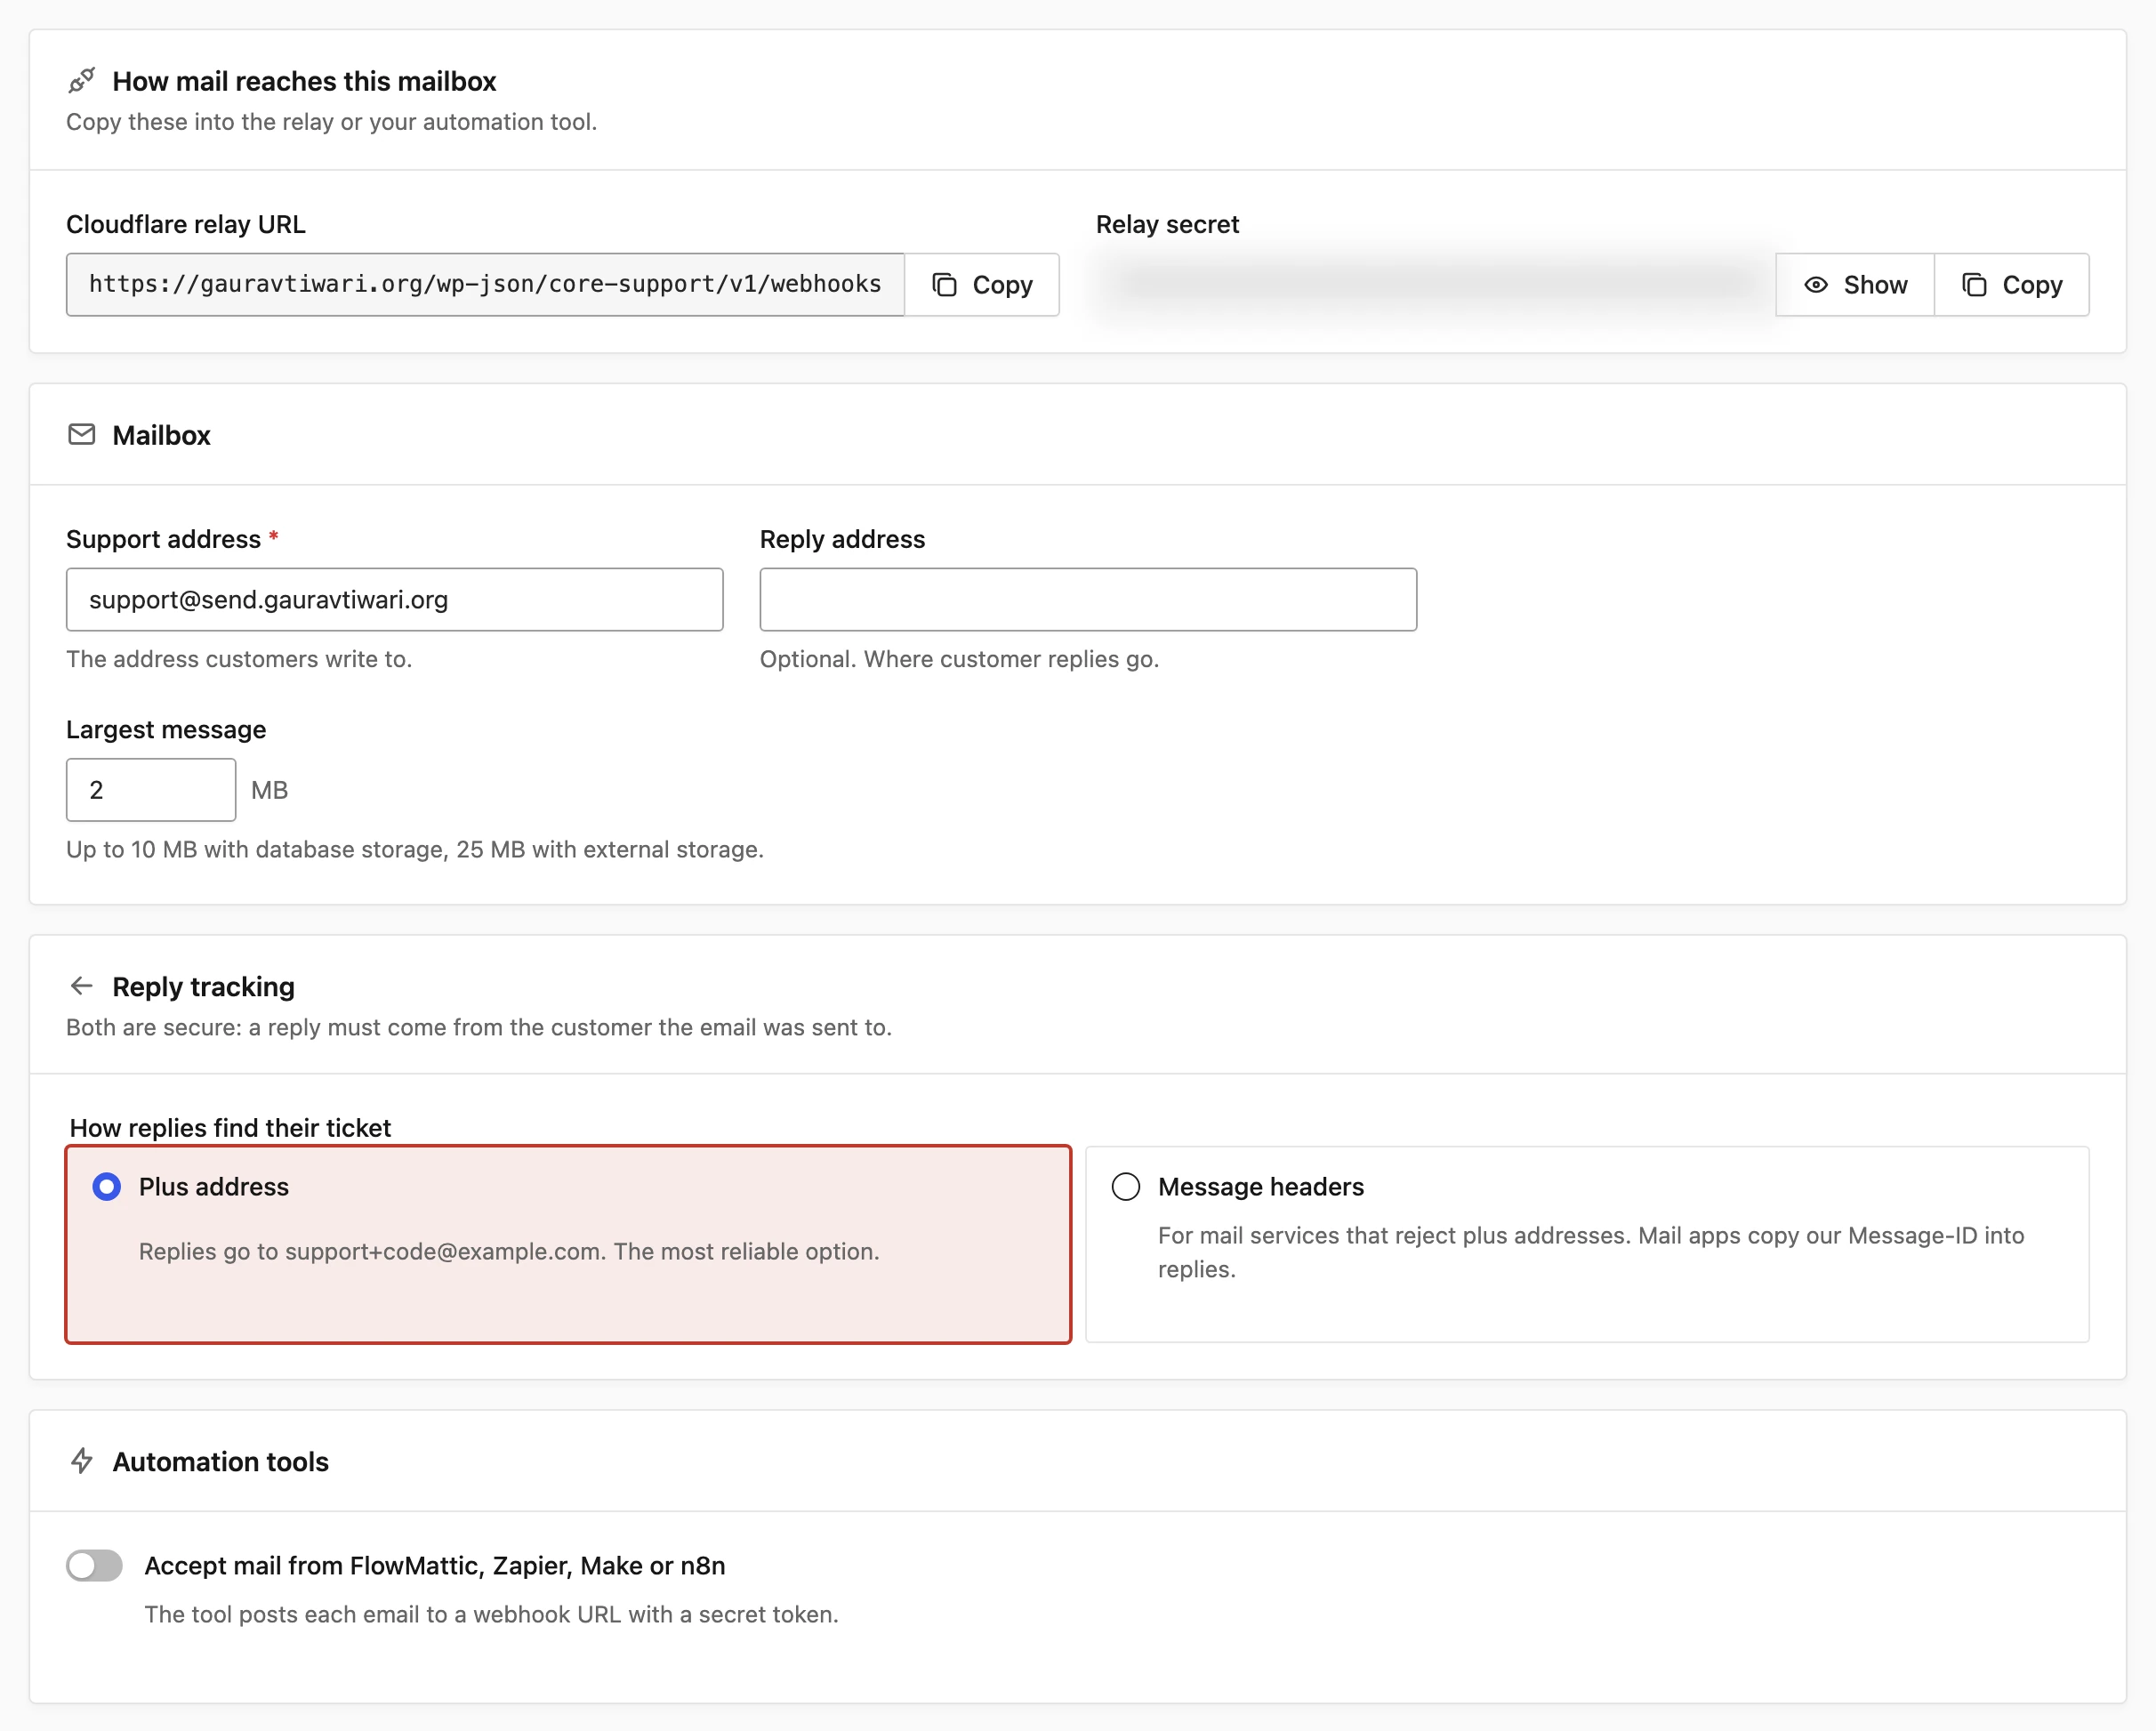2156x1731 pixels.
Task: Click the "Reply address" label
Action: click(842, 539)
